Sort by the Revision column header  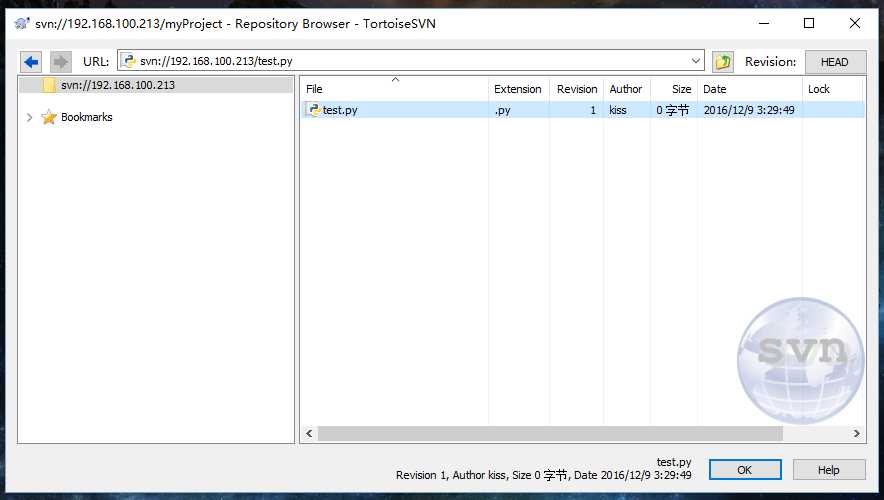click(x=576, y=89)
